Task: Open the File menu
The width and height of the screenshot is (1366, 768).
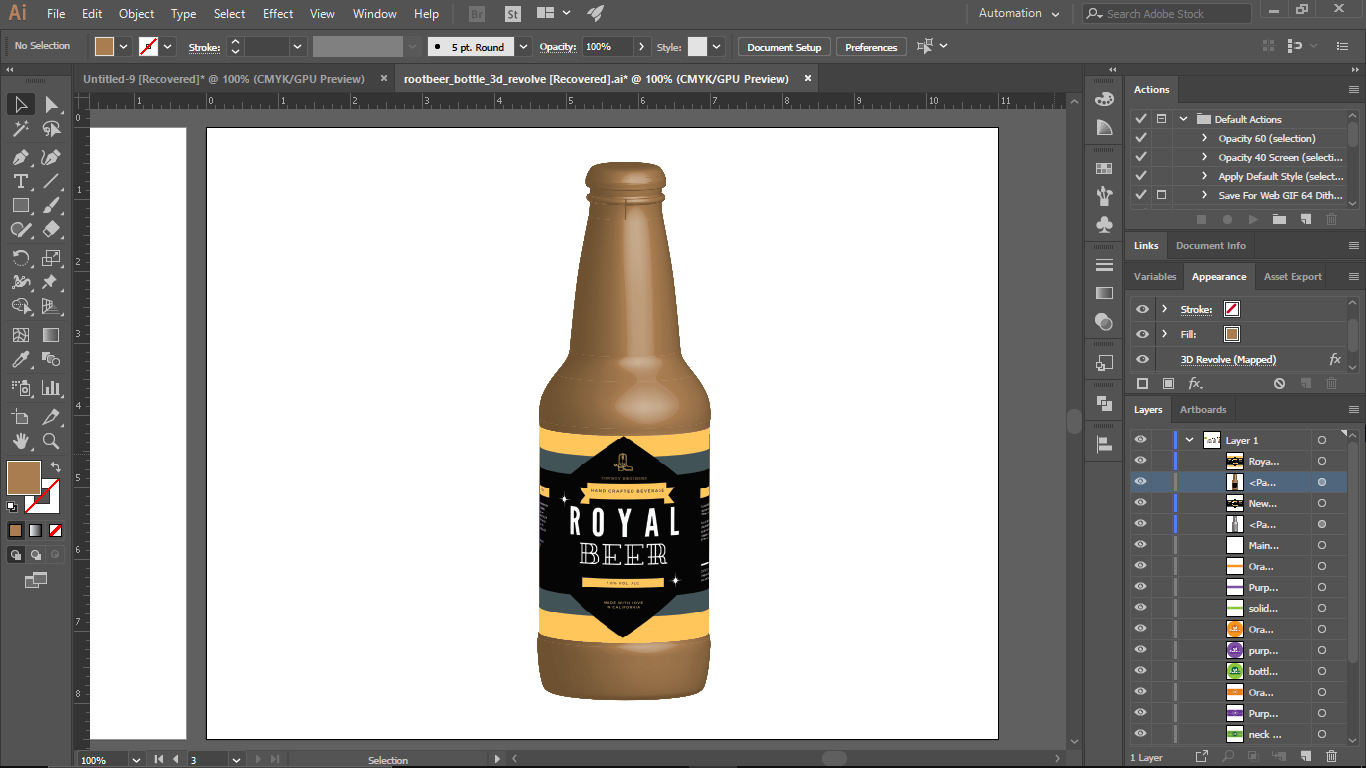Action: coord(56,14)
